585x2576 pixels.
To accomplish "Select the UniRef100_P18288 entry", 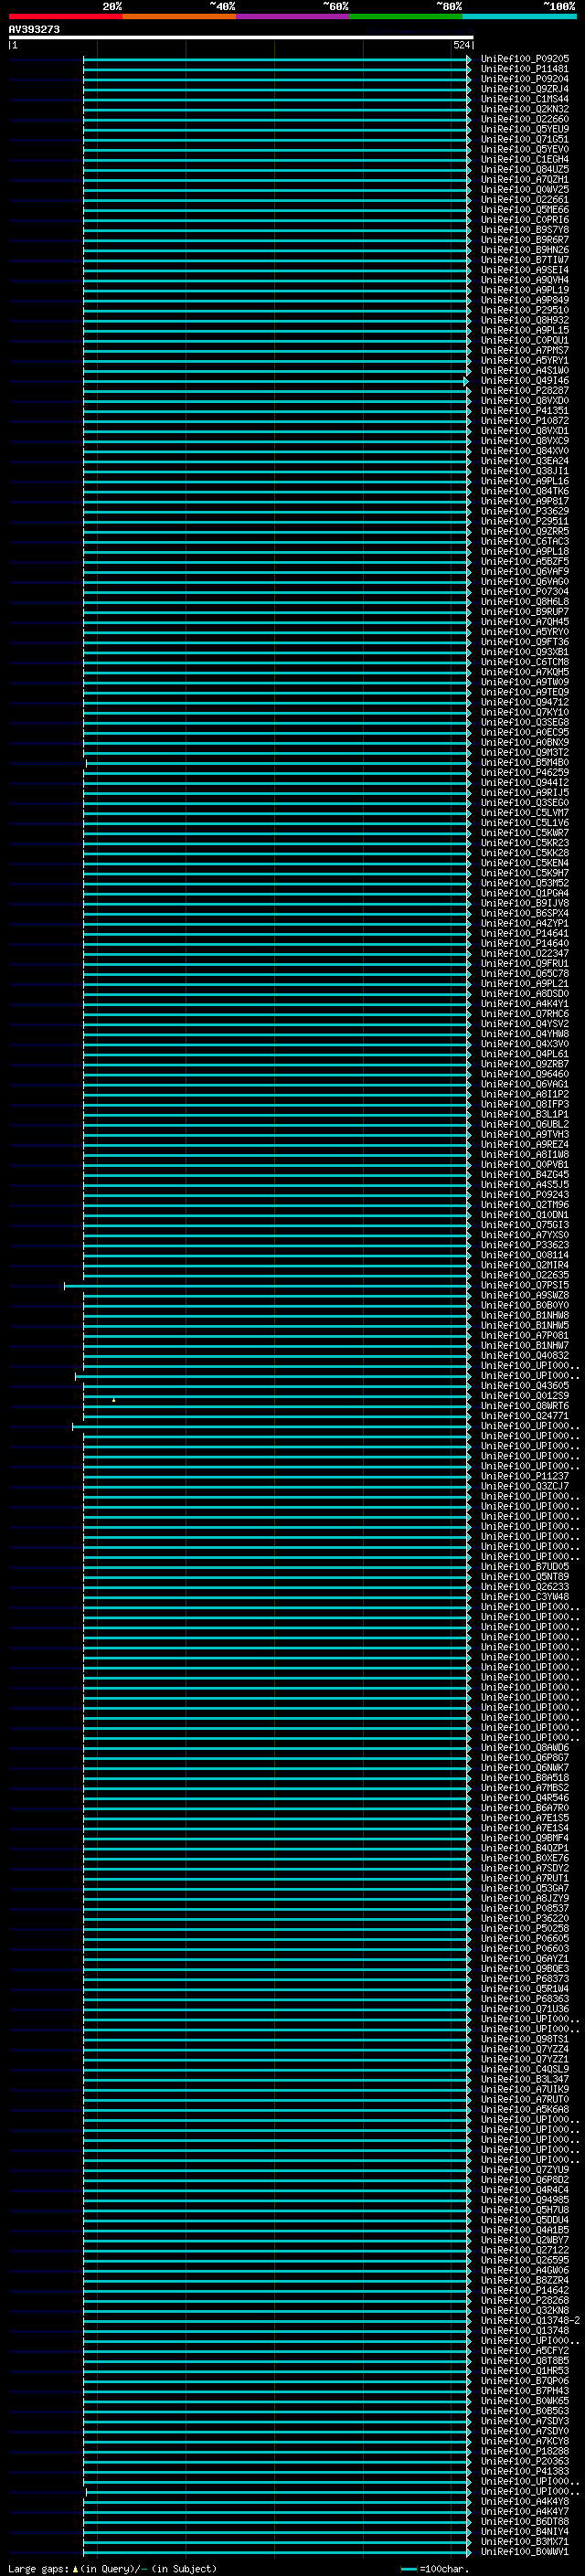I will tap(525, 2451).
